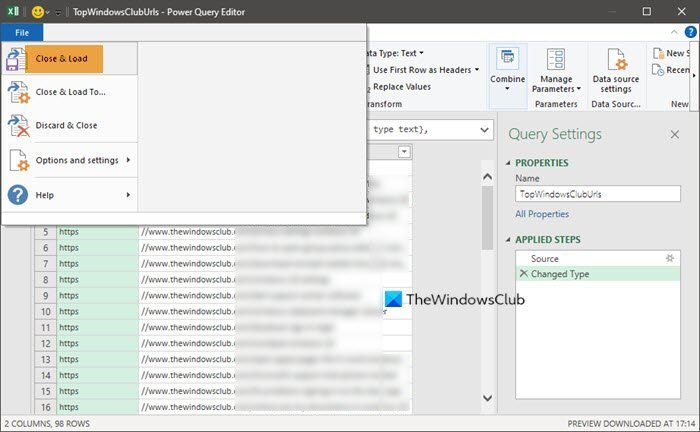Click 2 COLUMNS, 98 ROWS status text

[47, 424]
